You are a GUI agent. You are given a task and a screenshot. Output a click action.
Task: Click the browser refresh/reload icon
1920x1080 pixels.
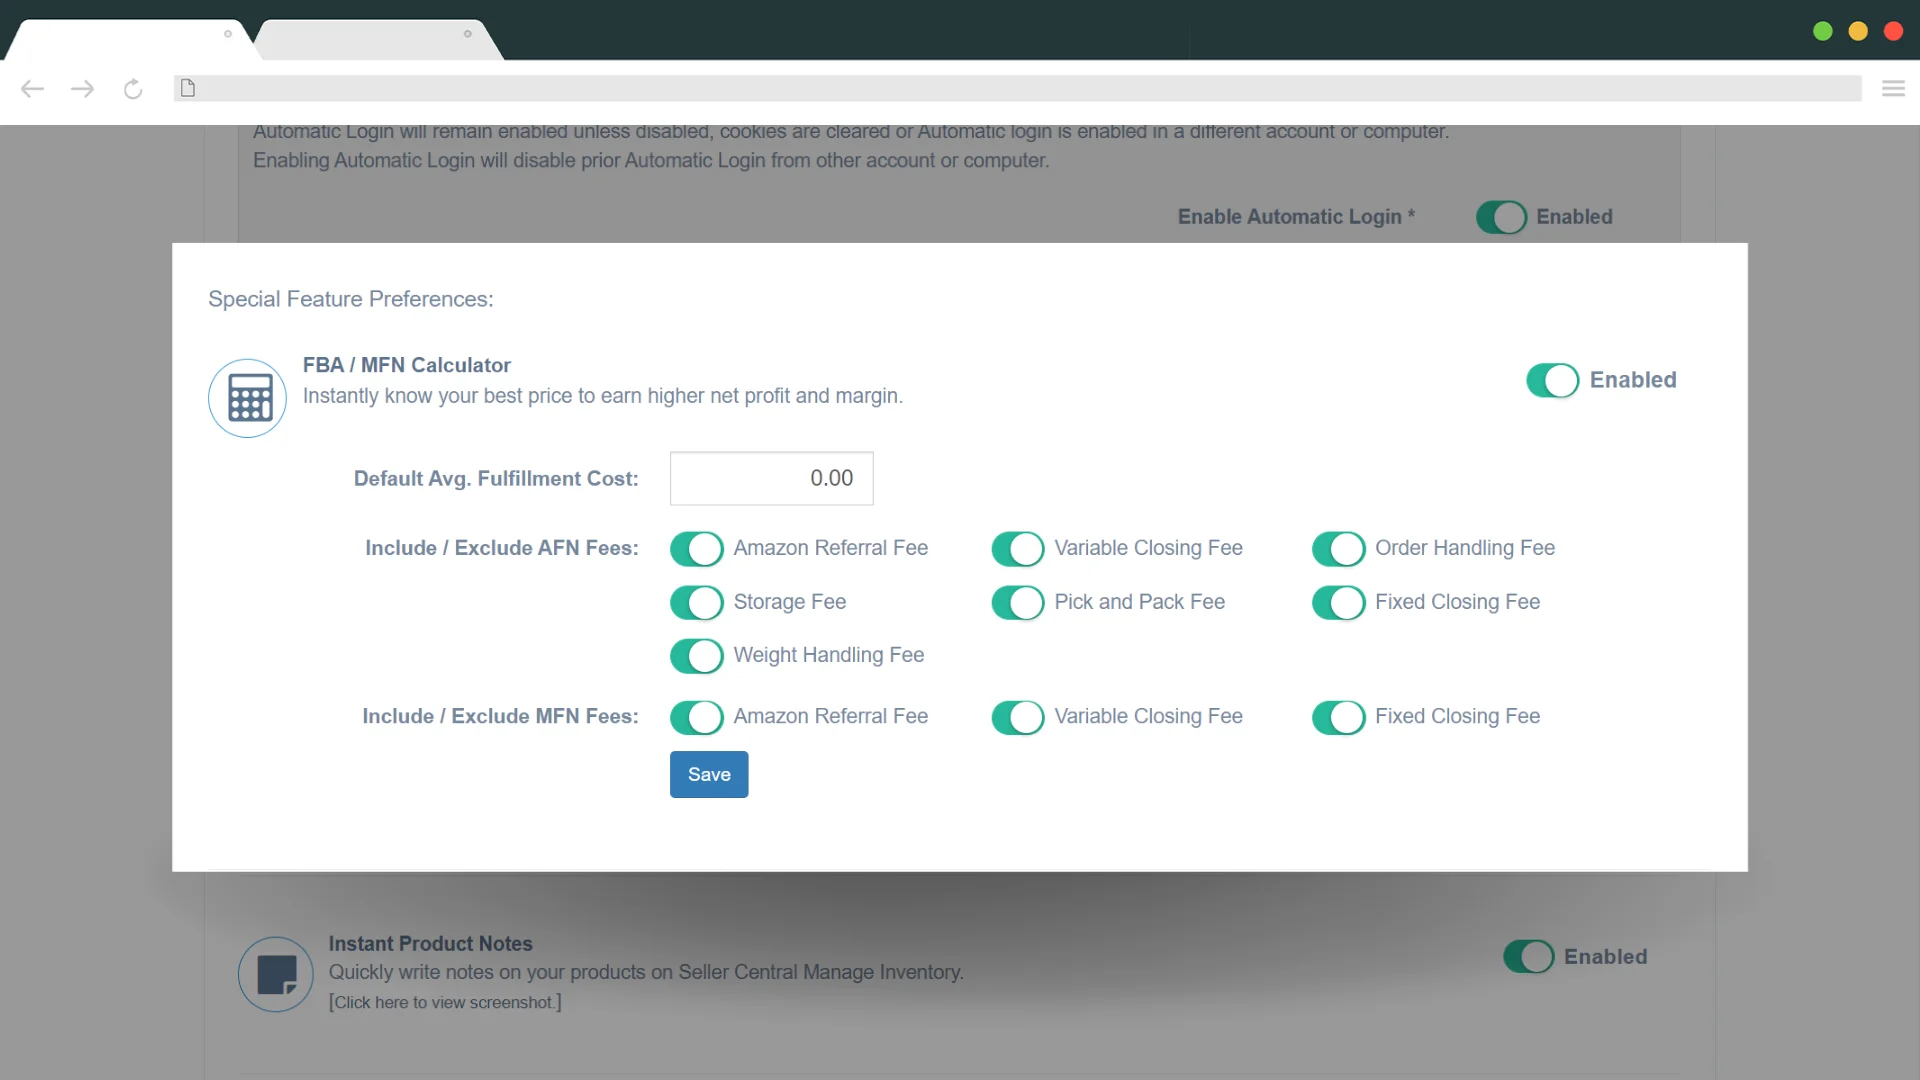tap(132, 88)
